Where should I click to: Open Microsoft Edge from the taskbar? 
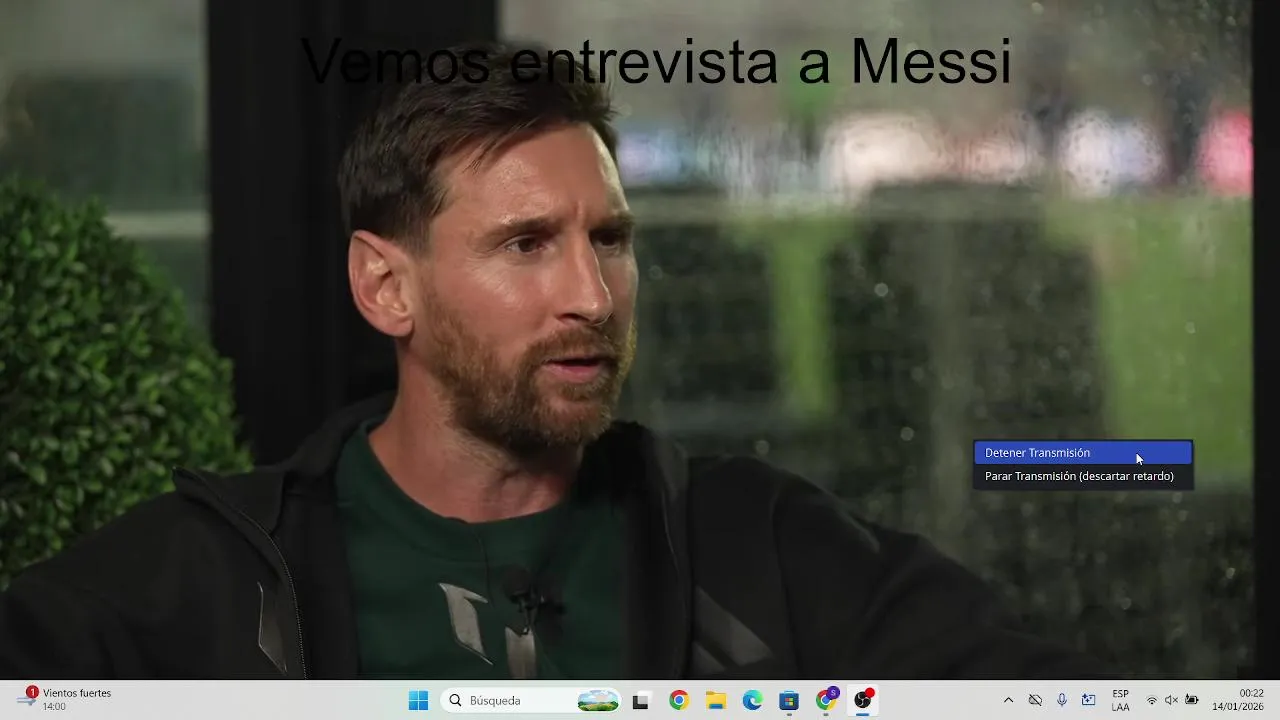[753, 700]
